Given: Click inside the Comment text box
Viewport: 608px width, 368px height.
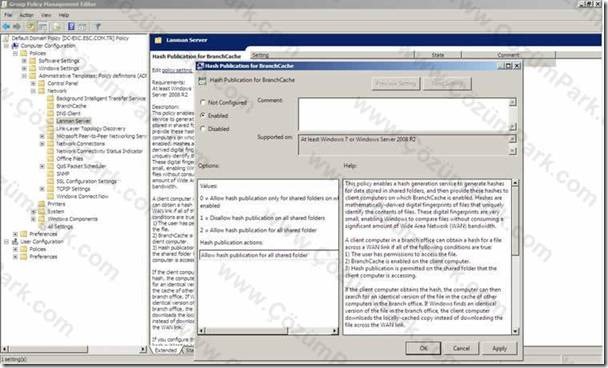Looking at the screenshot, I should (404, 114).
